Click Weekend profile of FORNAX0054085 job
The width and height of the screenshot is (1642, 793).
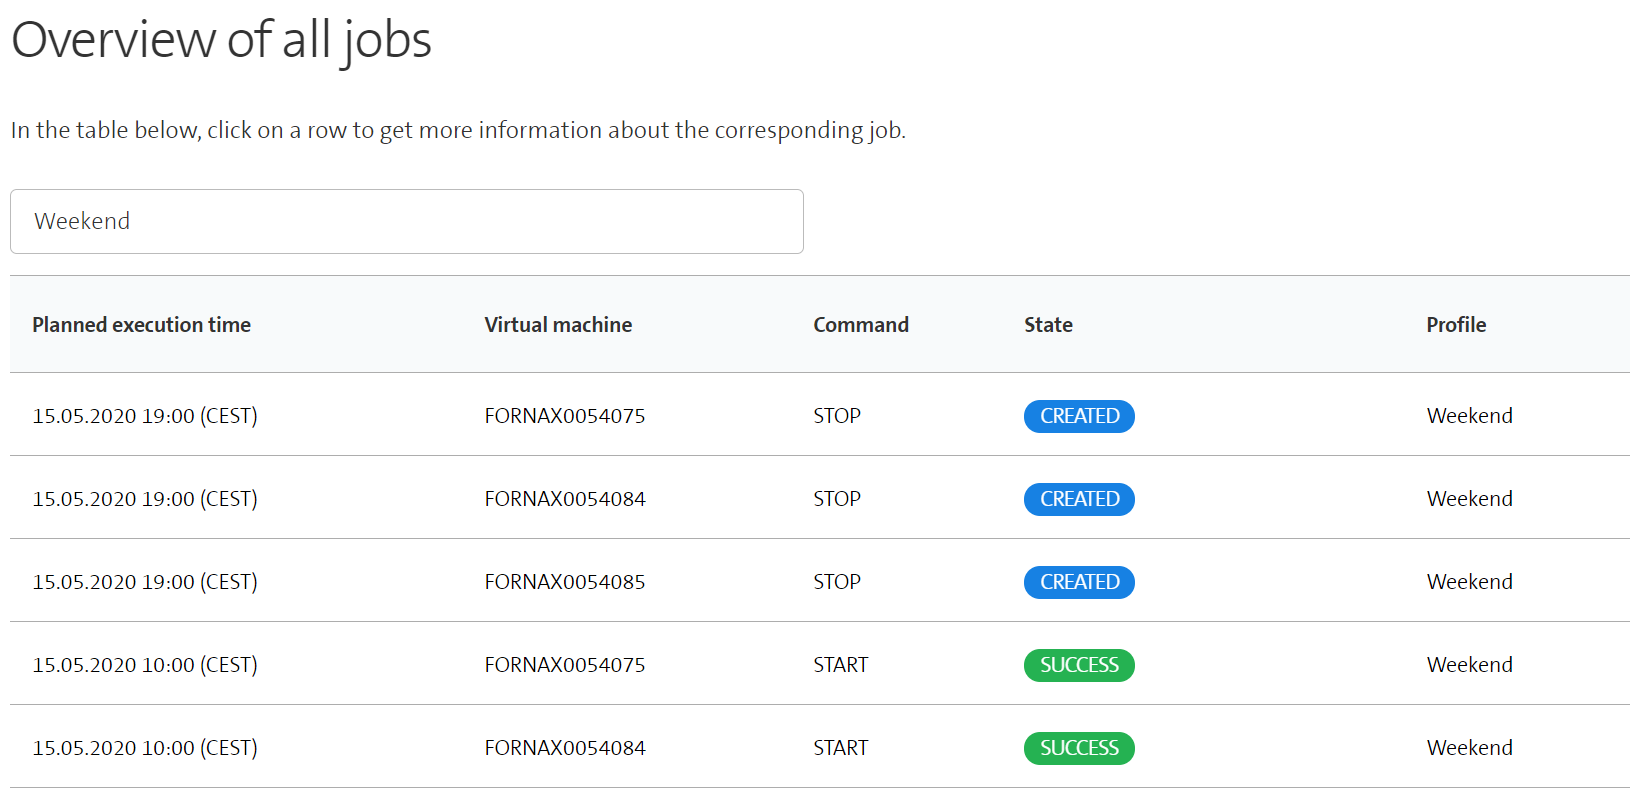[x=1469, y=582]
